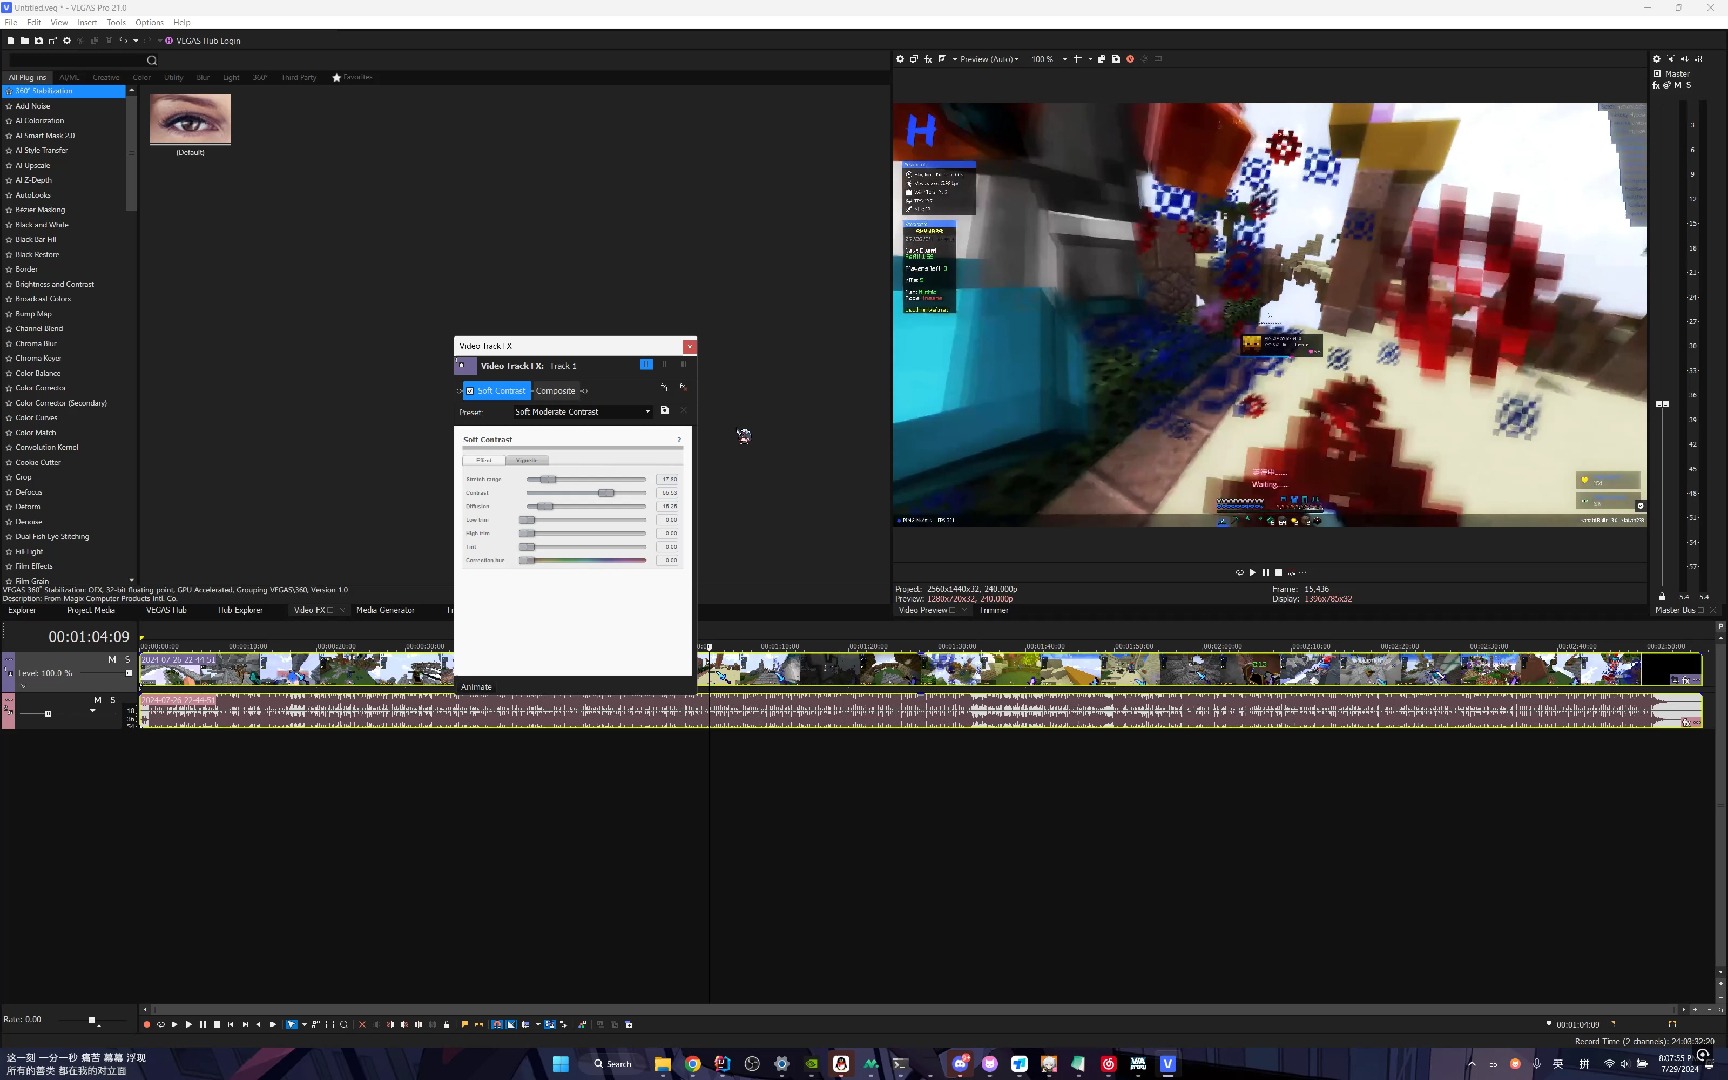Switch to the Project Media tab

click(91, 610)
